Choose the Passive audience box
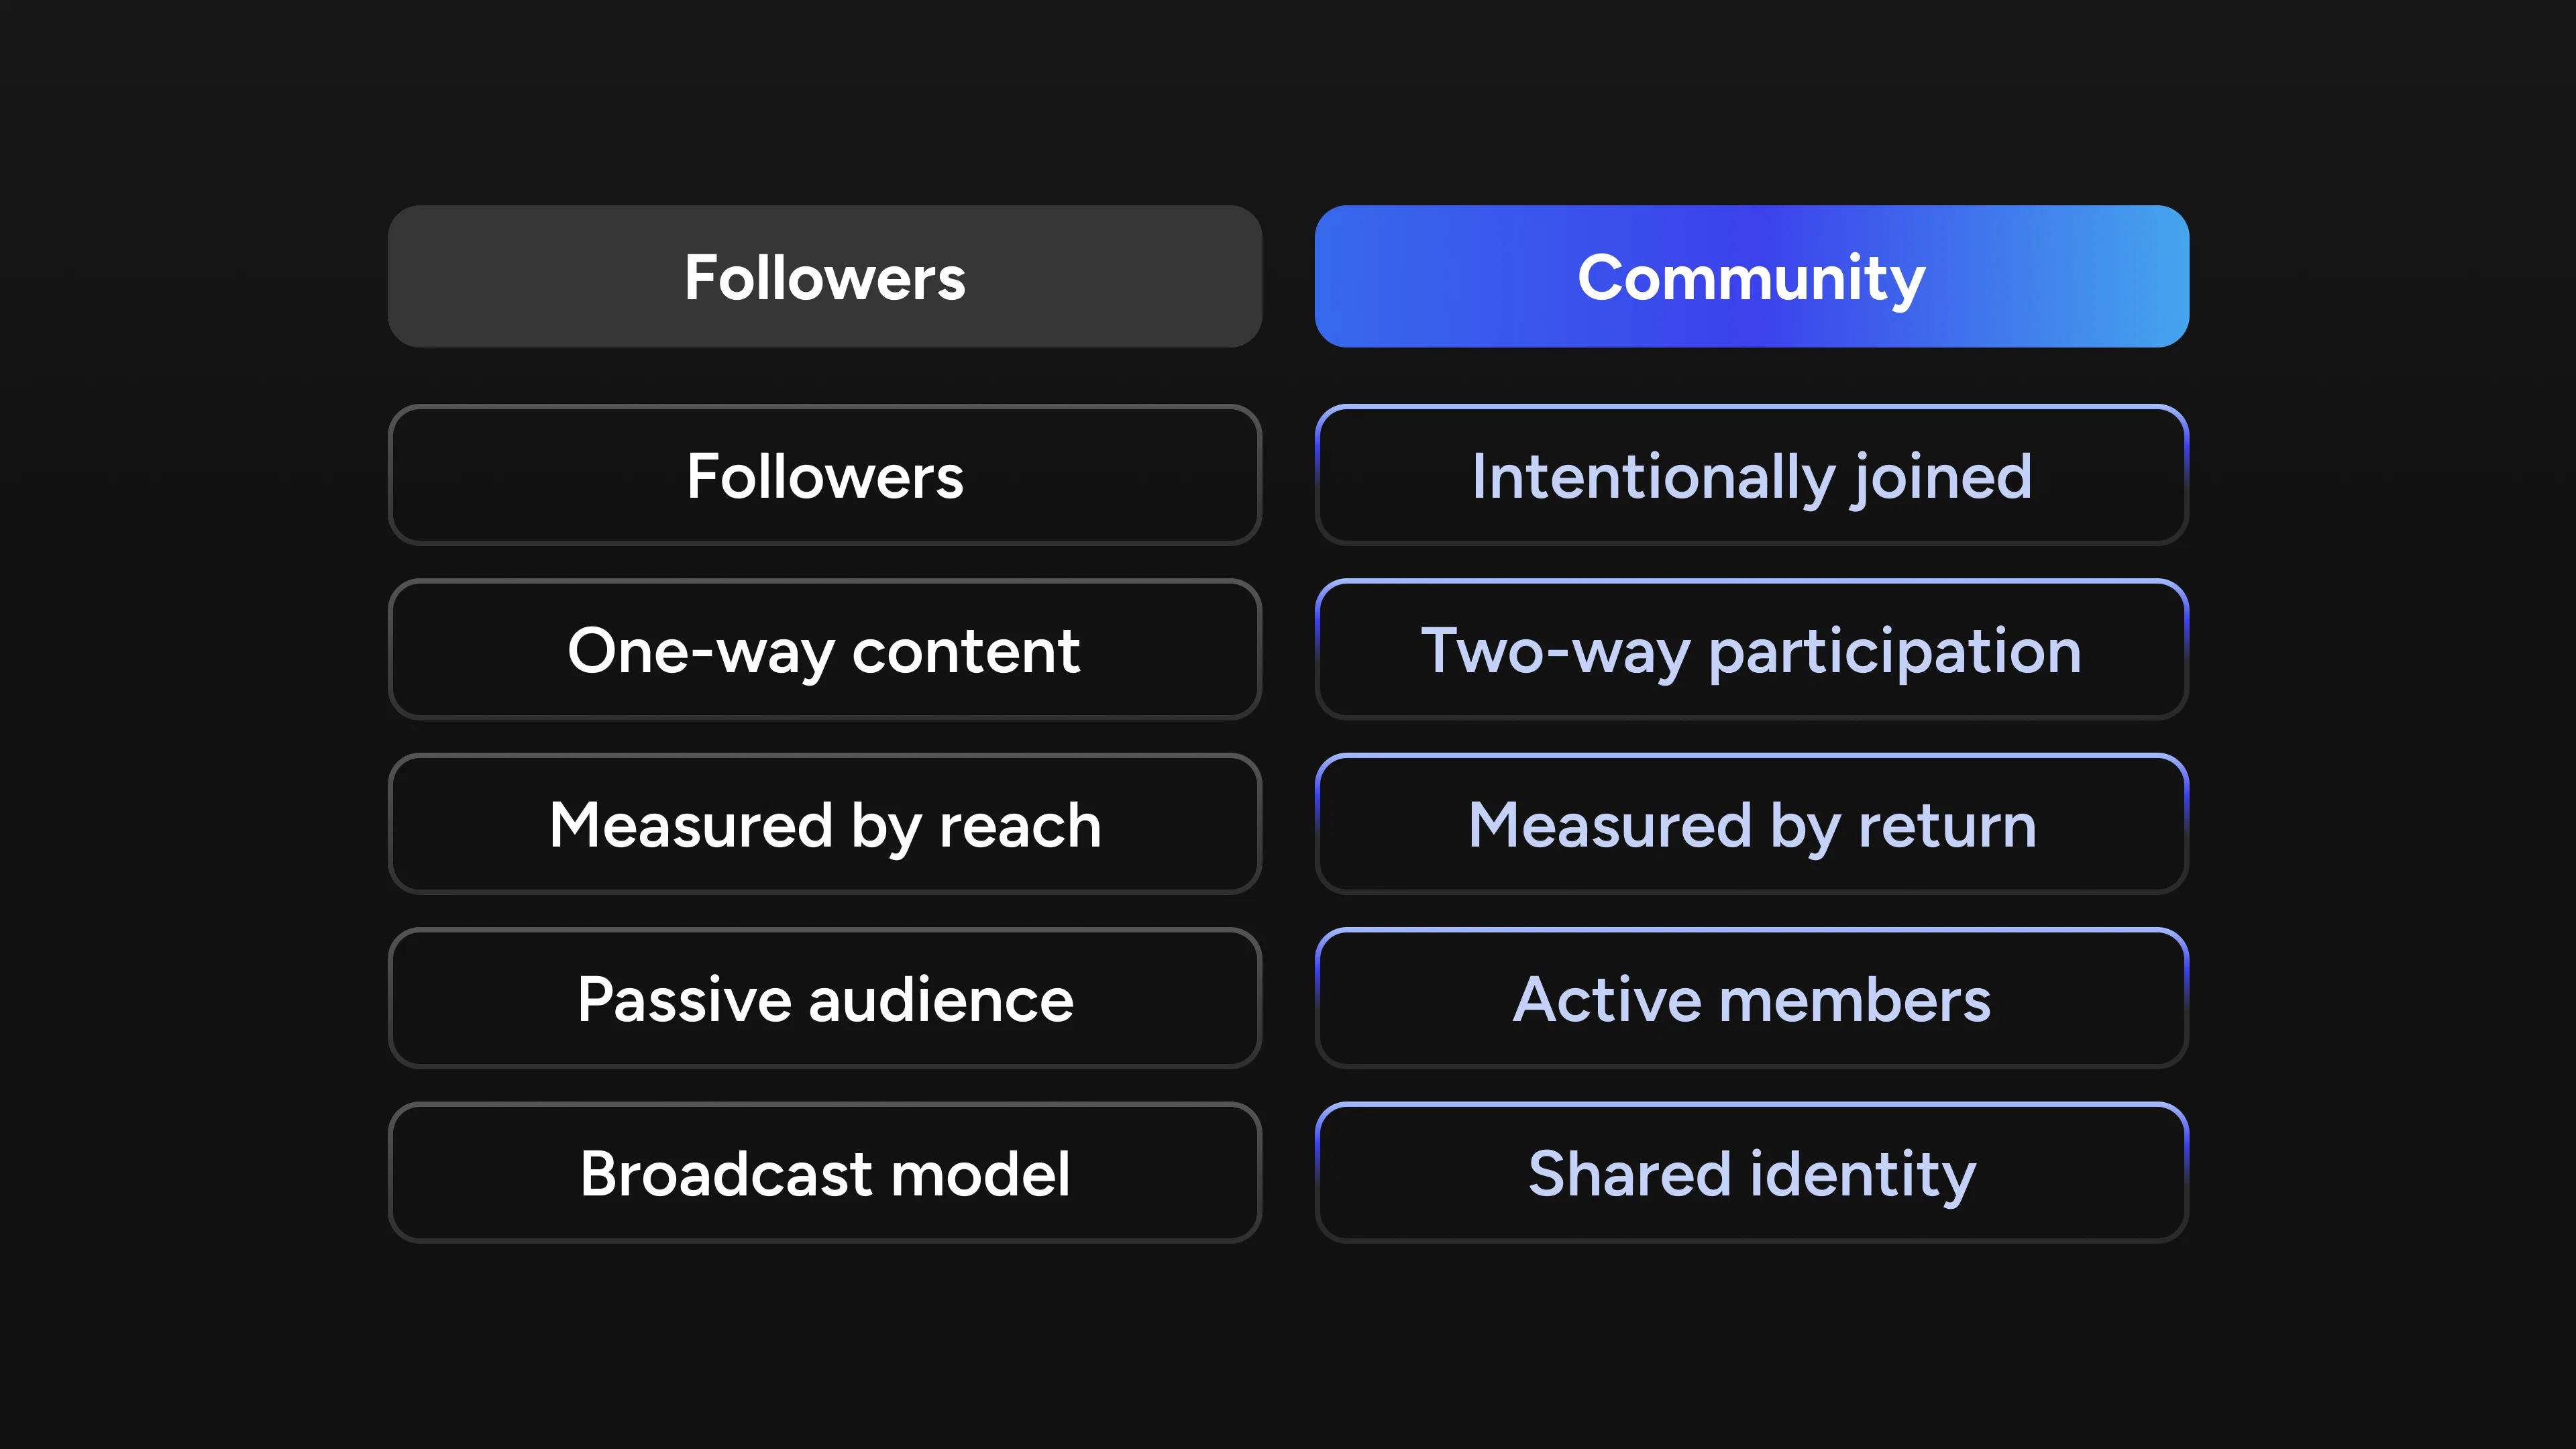This screenshot has height=1449, width=2576. [x=824, y=998]
